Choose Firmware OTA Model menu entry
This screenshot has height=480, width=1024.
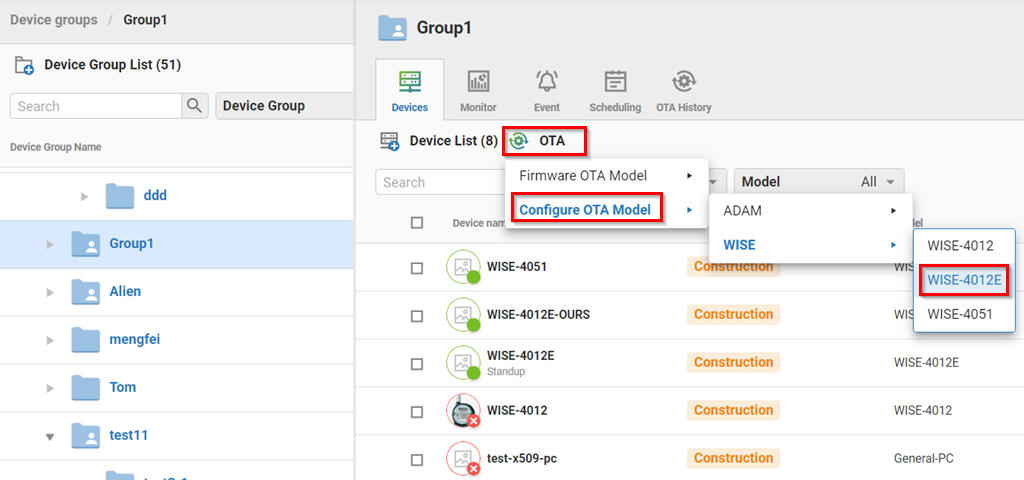point(583,176)
